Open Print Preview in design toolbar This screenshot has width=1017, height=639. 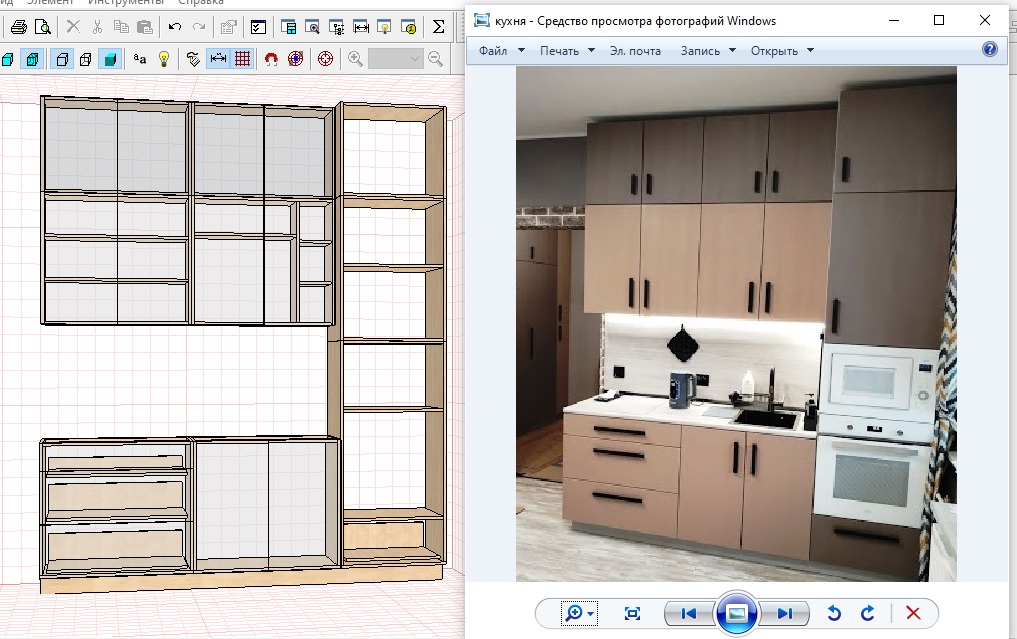click(42, 27)
